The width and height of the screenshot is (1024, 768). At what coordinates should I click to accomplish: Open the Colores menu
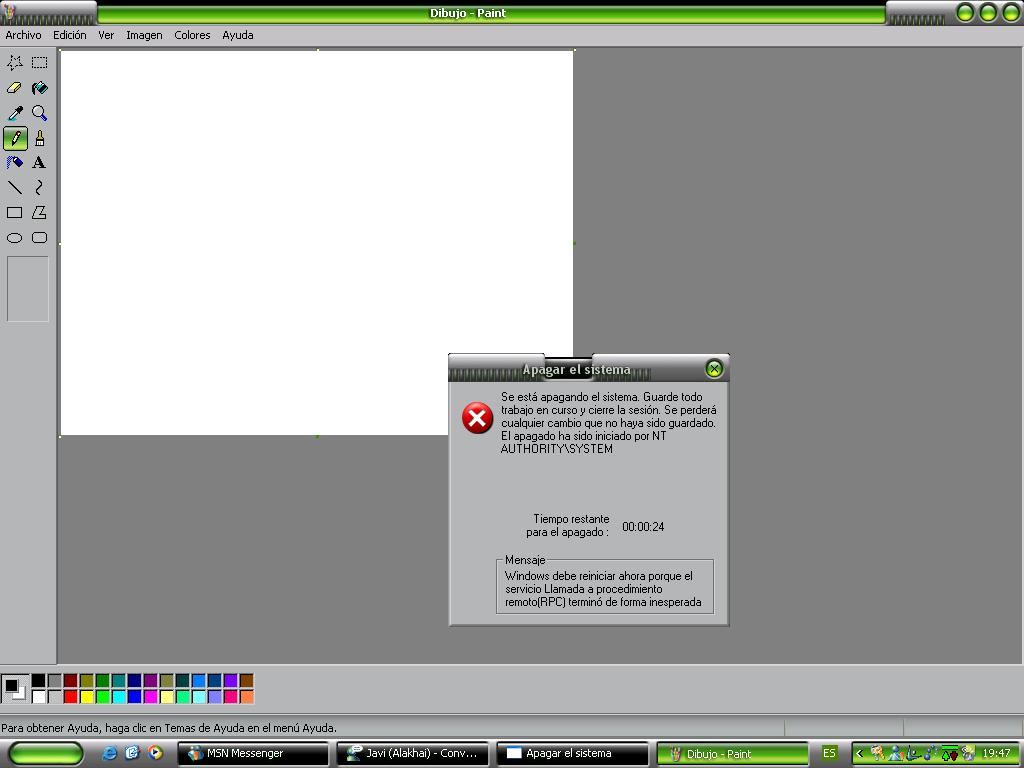coord(192,35)
